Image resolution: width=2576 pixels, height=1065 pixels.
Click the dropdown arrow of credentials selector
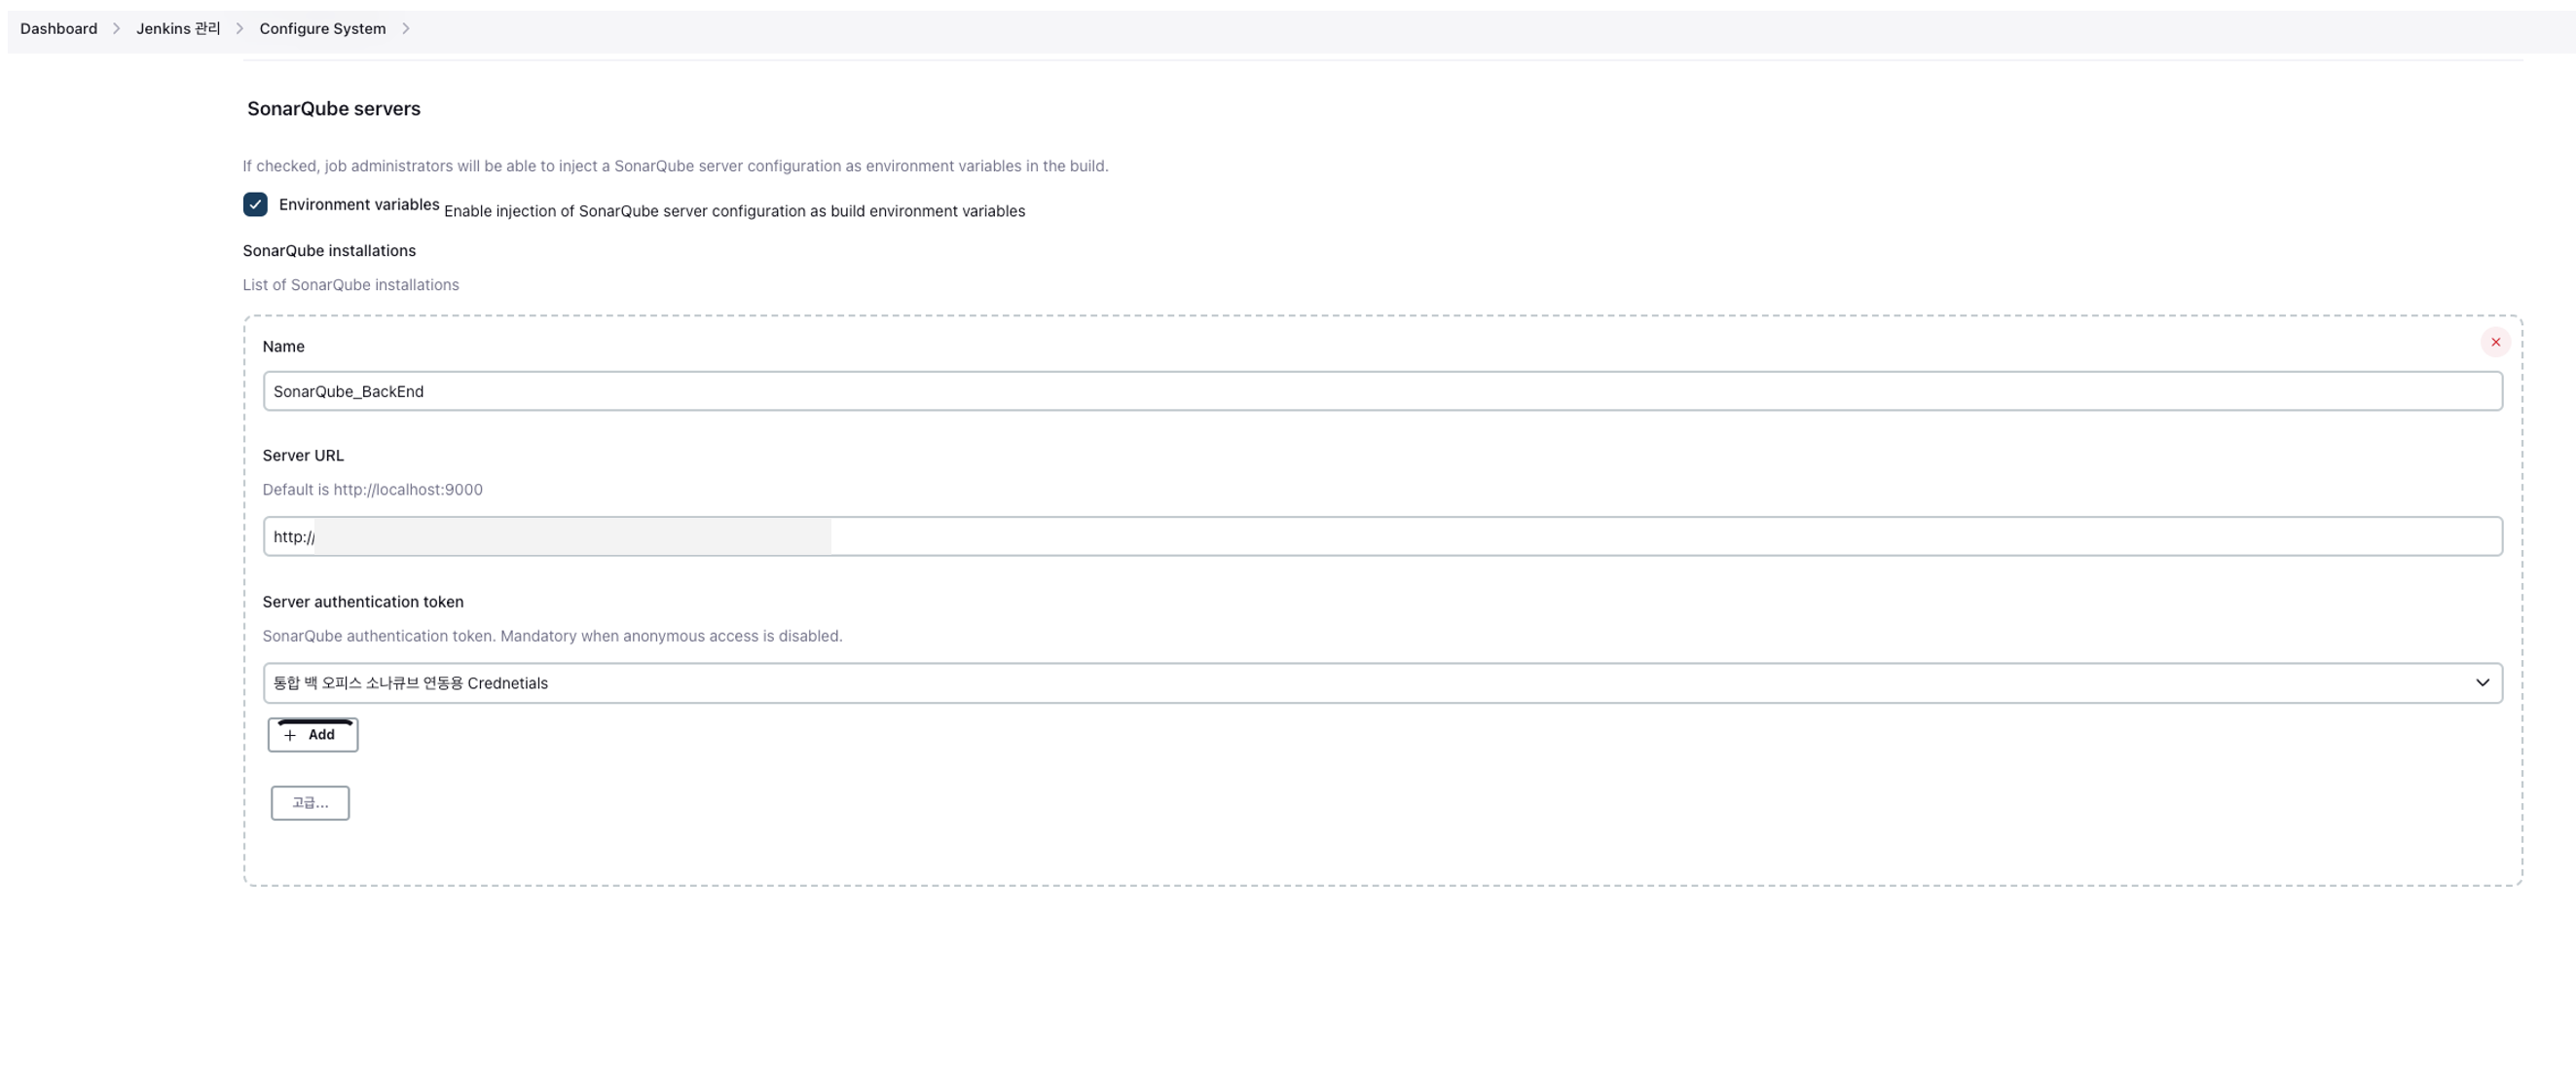[2481, 683]
